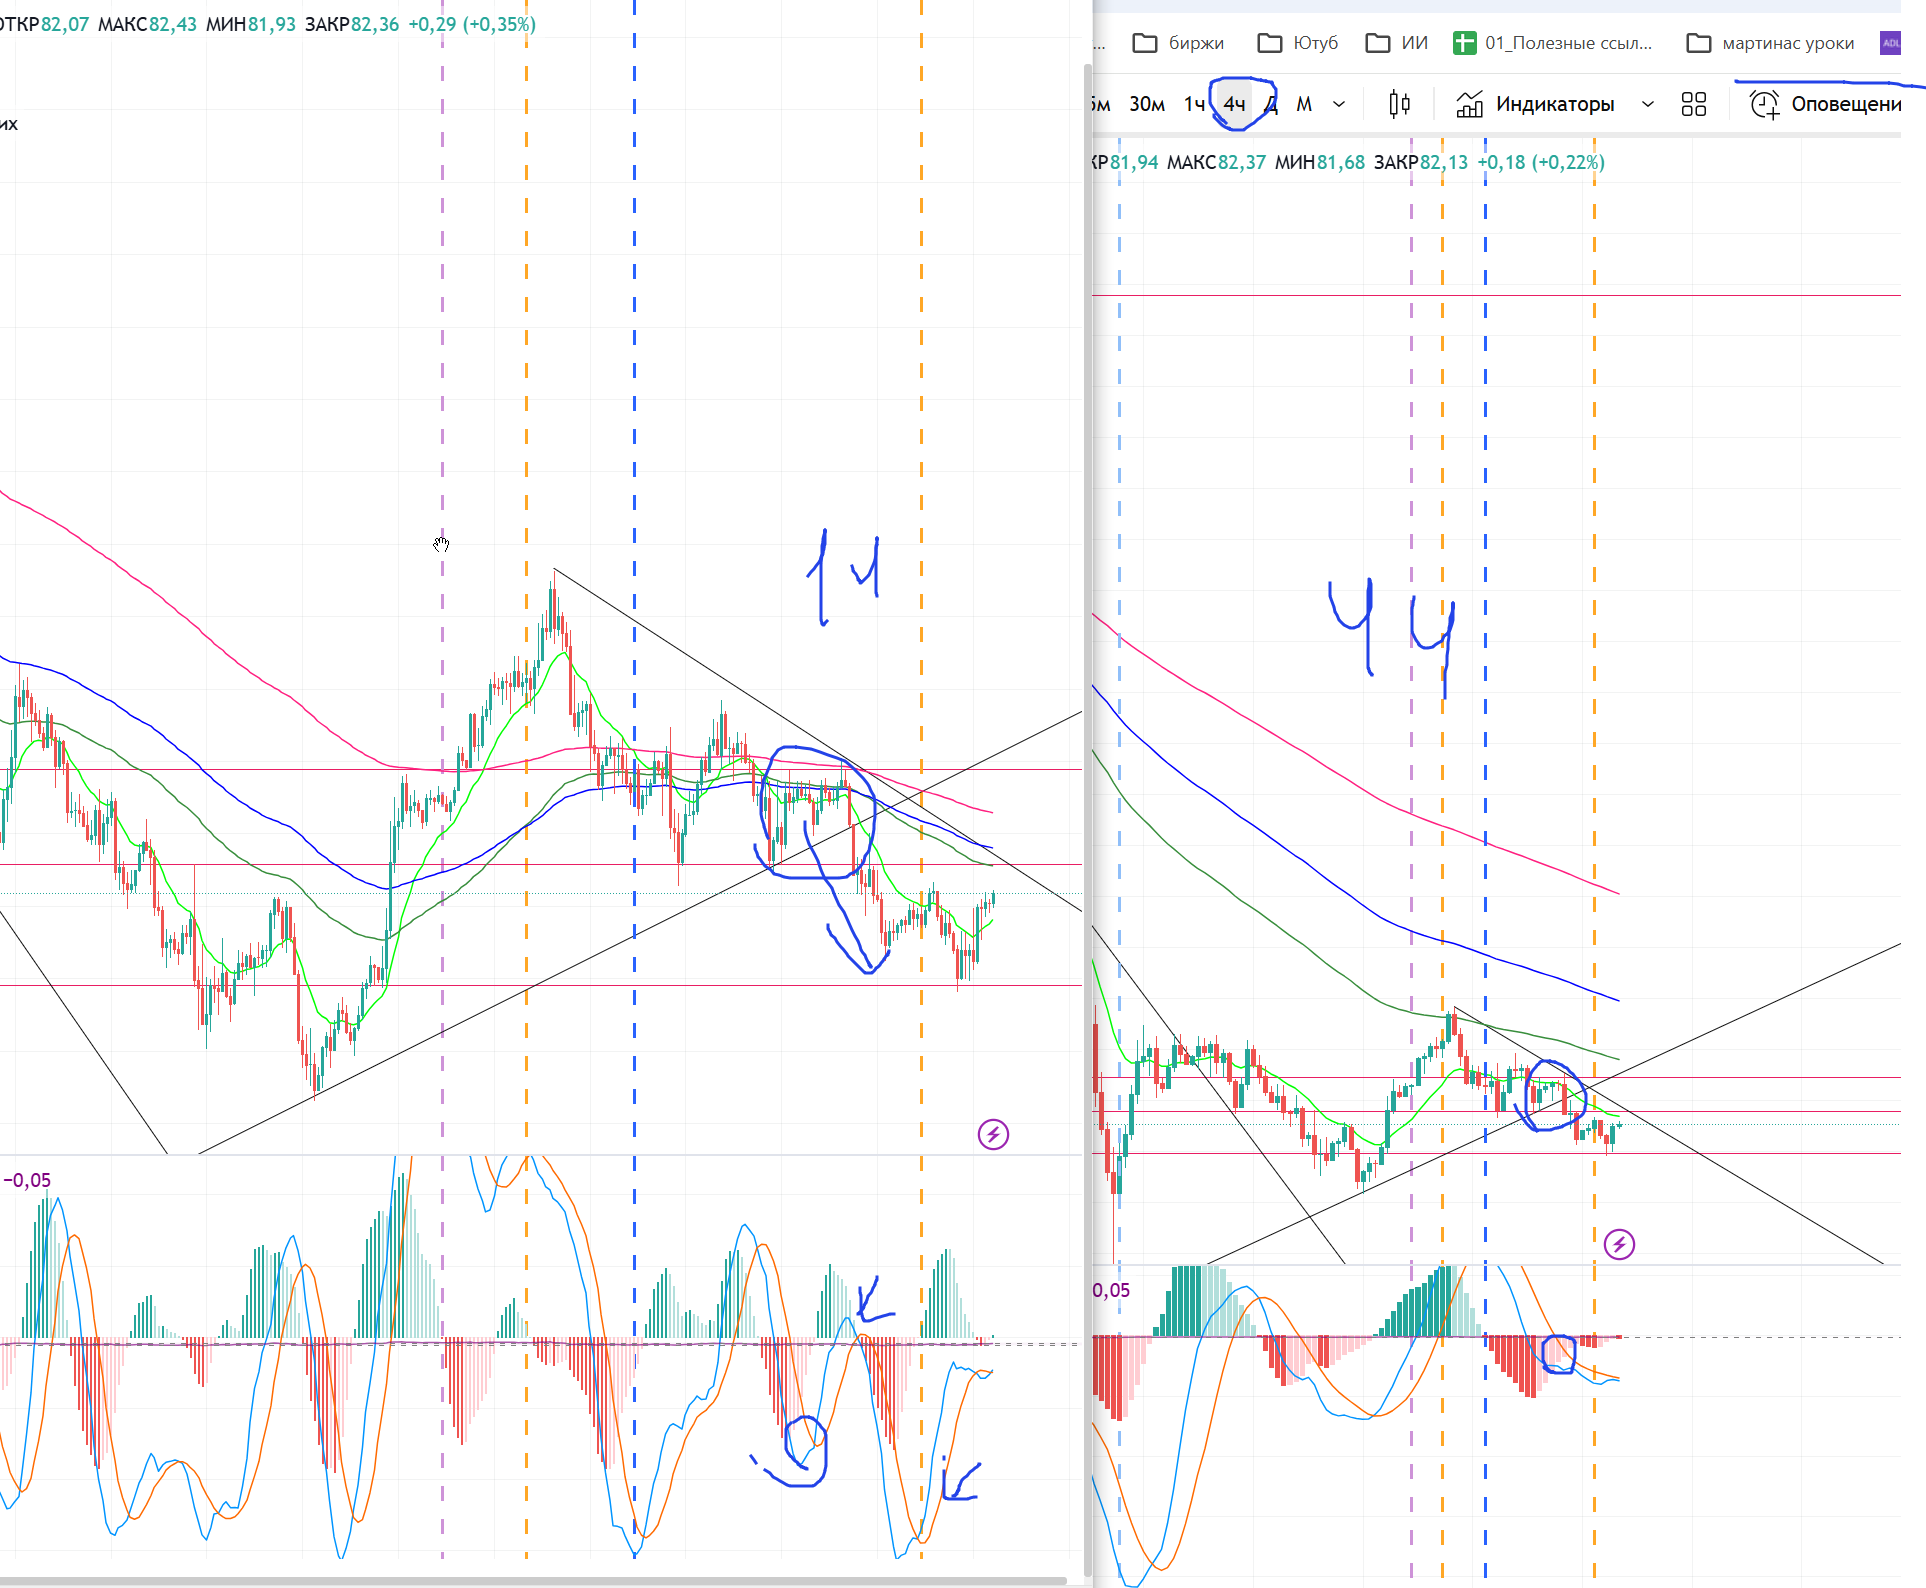Select the 4ч timeframe button
The image size is (1926, 1588).
coord(1235,104)
